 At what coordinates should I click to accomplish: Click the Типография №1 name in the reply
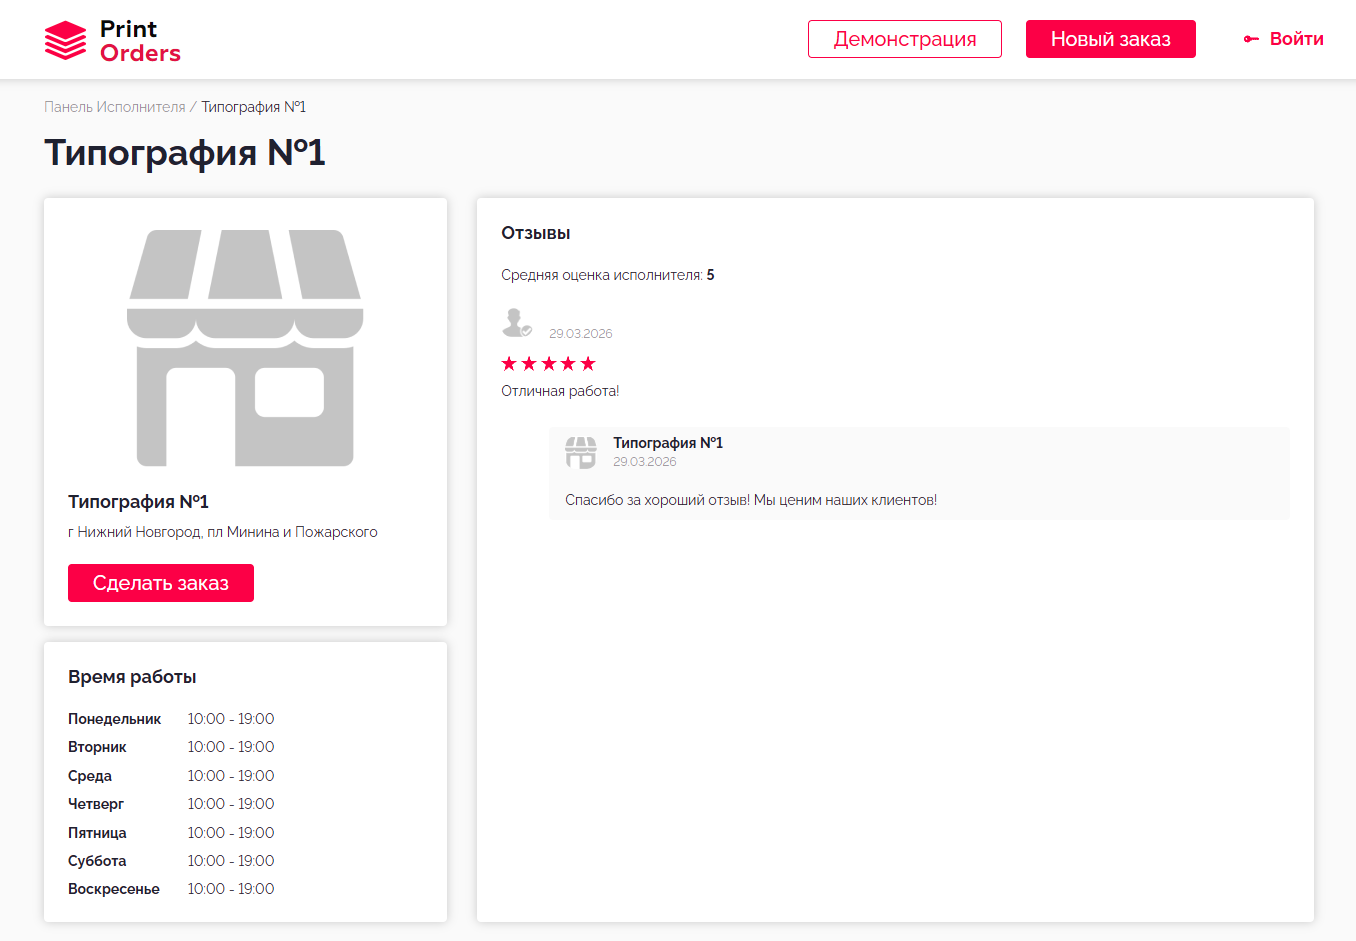click(x=667, y=443)
